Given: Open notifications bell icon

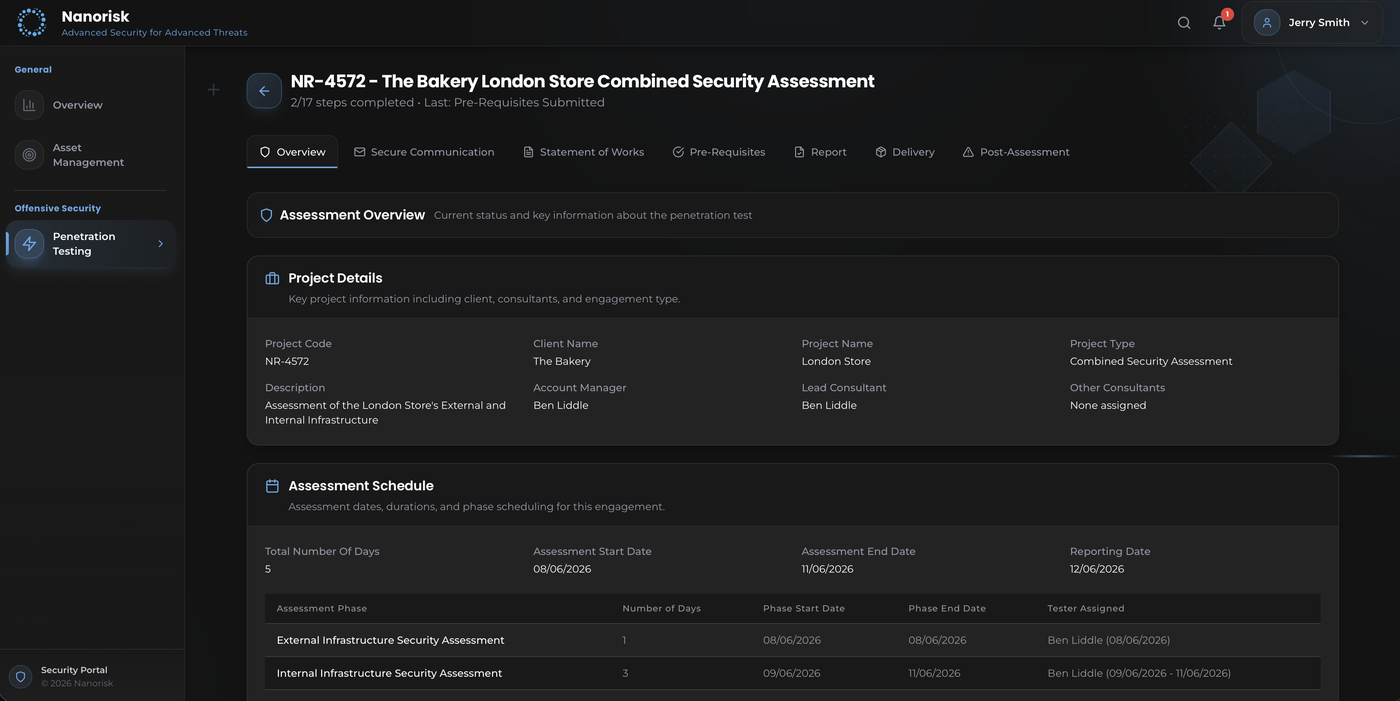Looking at the screenshot, I should click(1219, 23).
